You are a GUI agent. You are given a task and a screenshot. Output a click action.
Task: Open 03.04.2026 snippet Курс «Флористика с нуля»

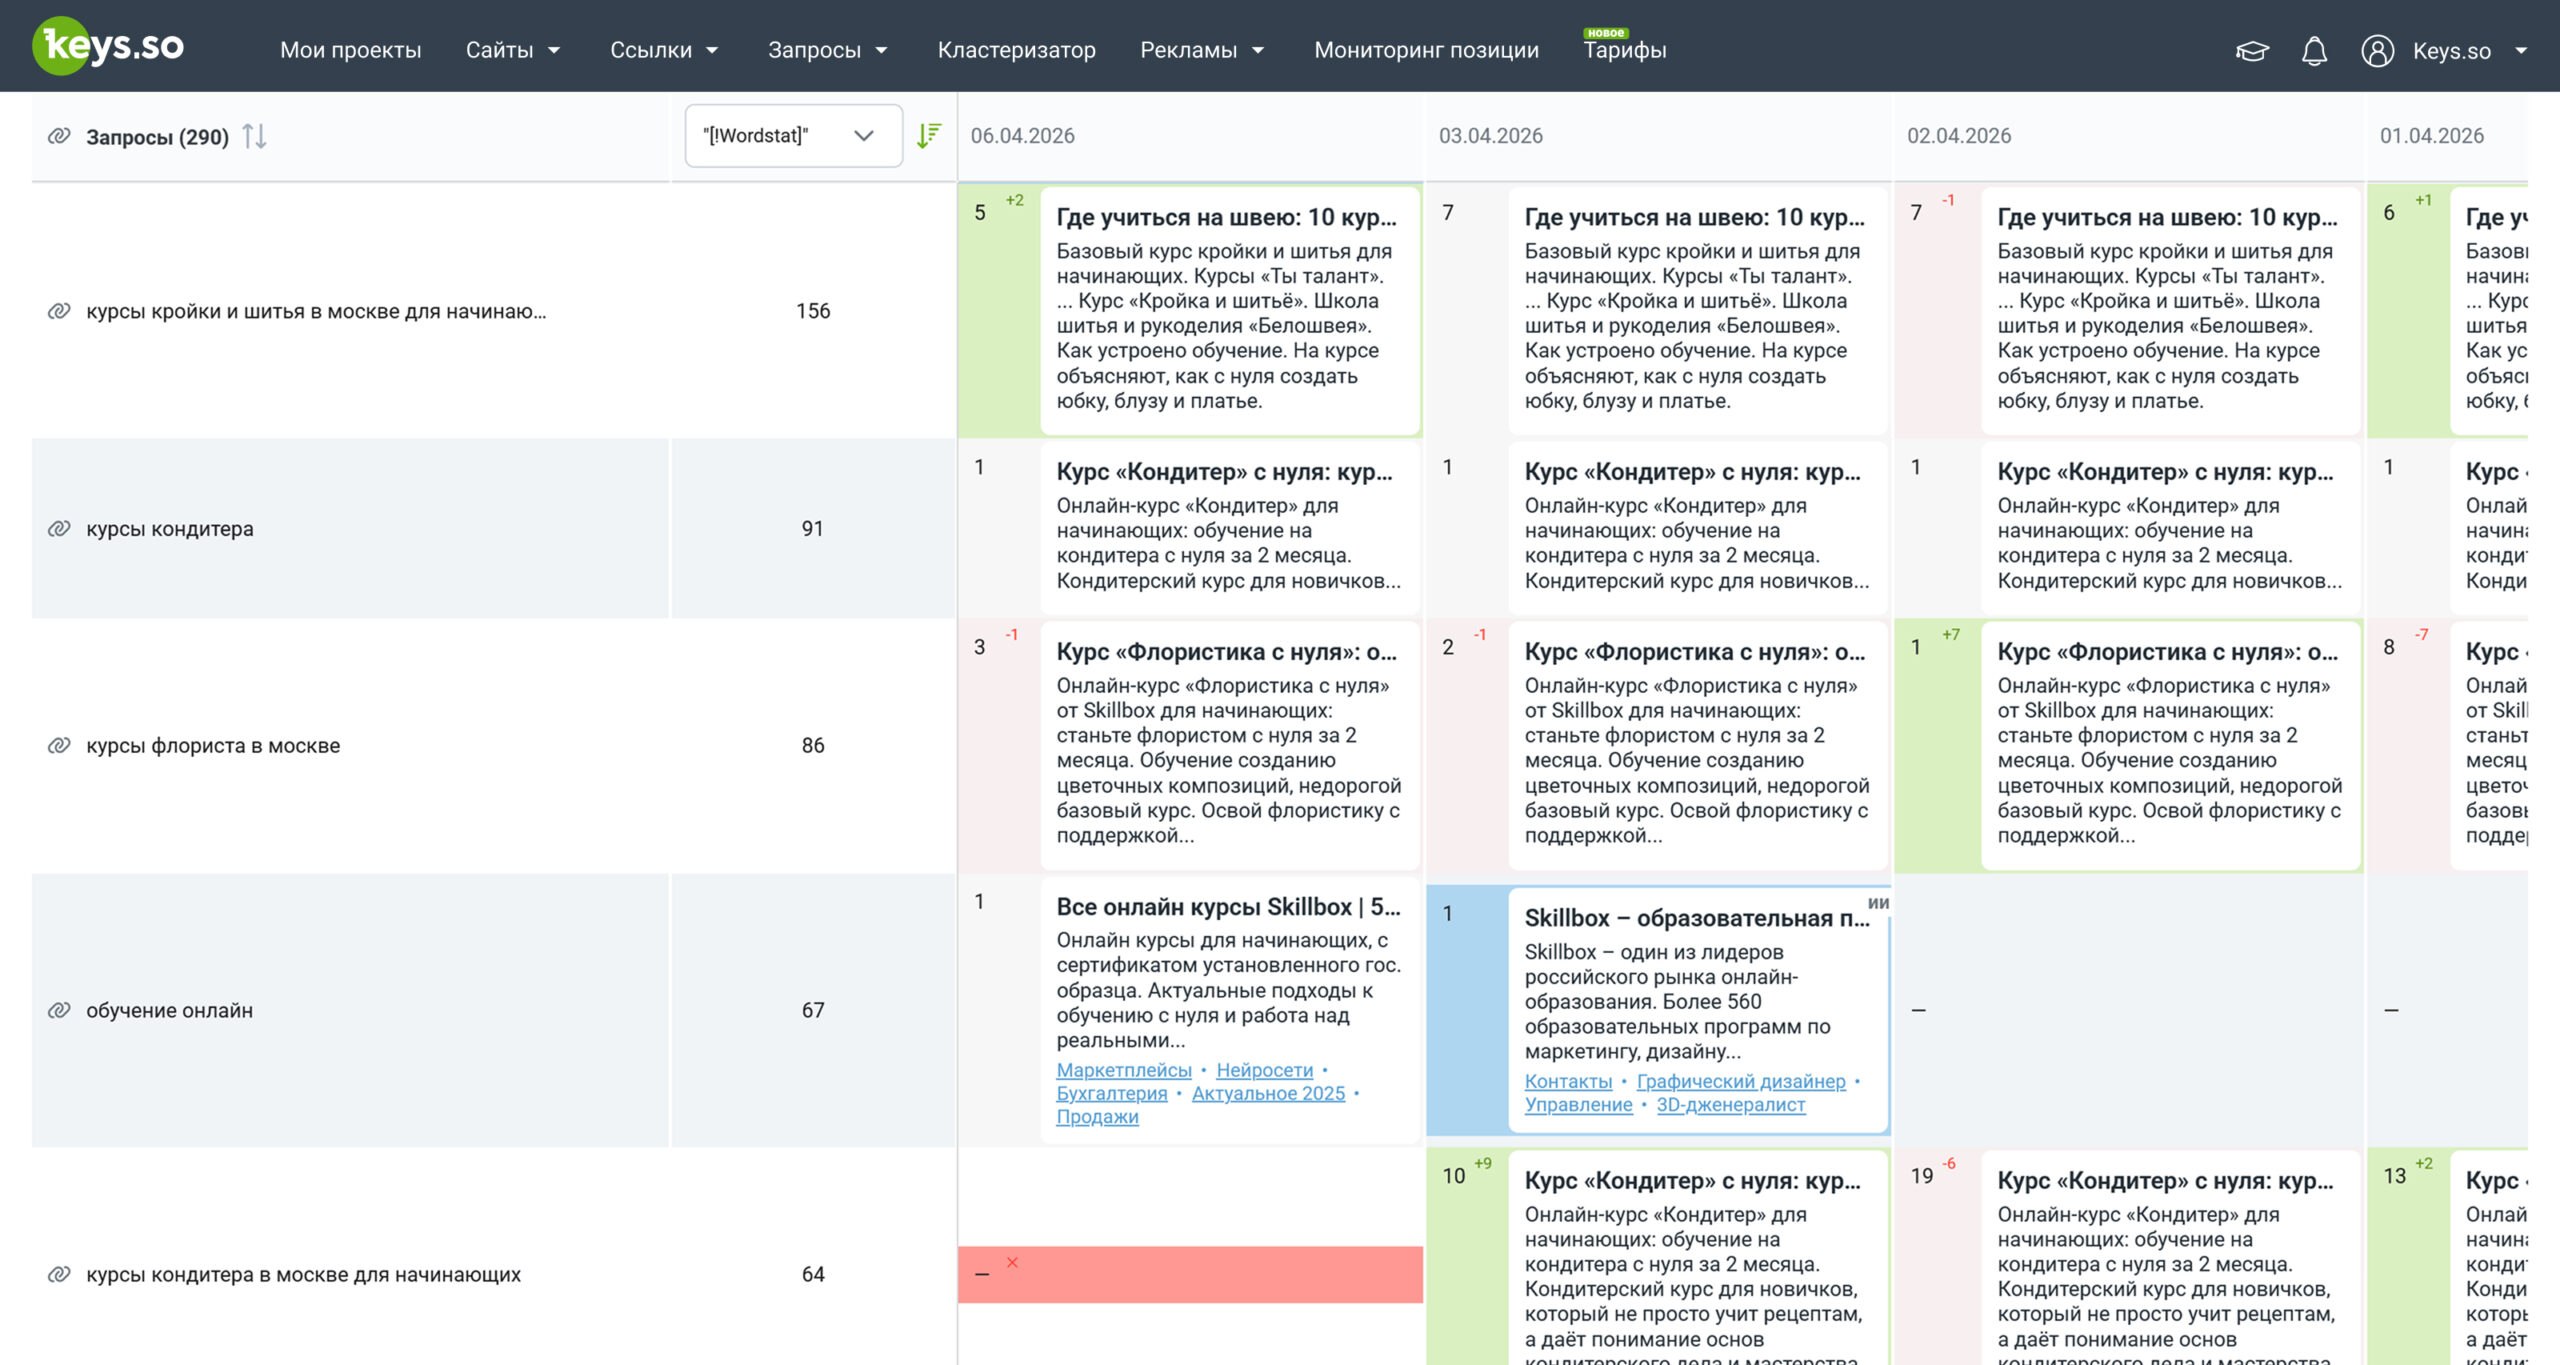tap(1698, 745)
